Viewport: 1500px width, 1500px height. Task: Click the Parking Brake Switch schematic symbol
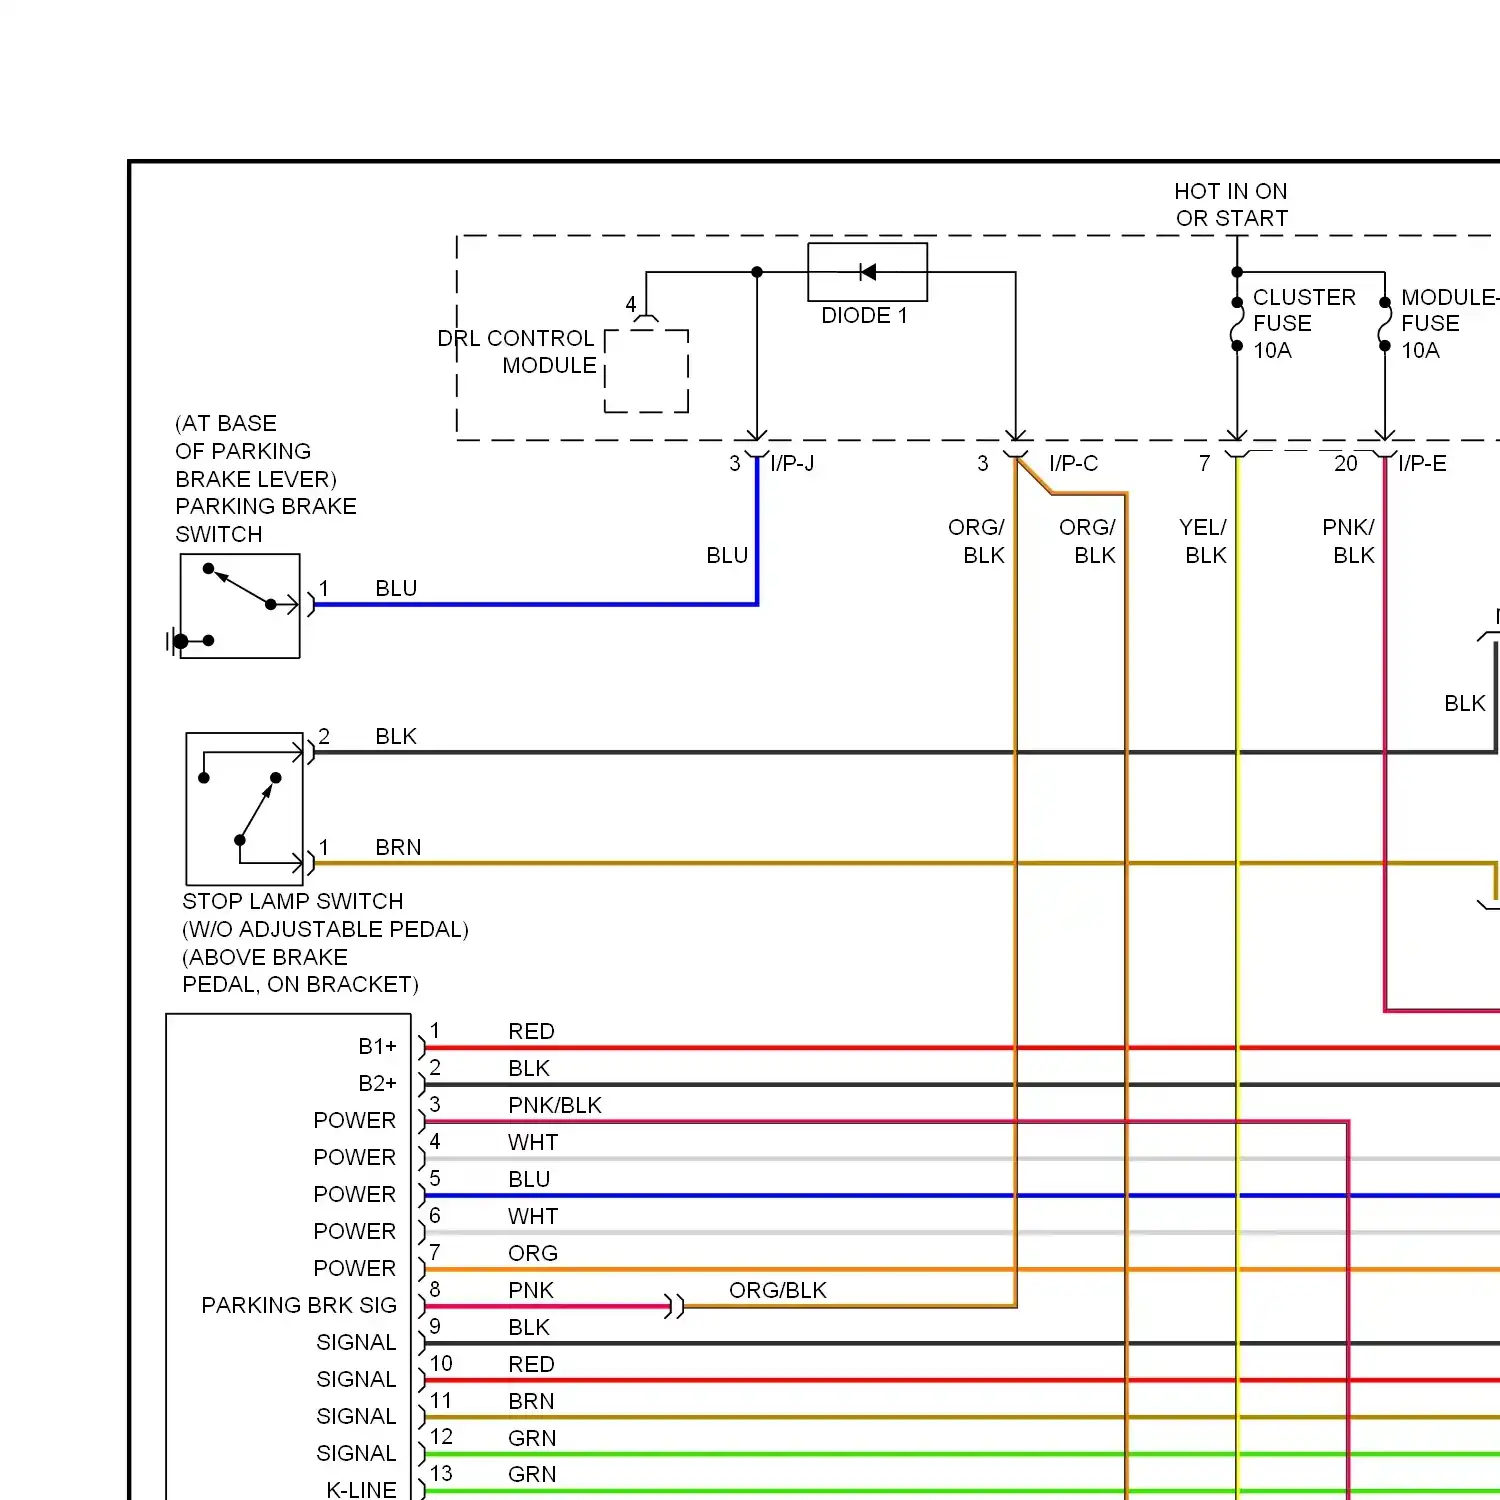[240, 606]
